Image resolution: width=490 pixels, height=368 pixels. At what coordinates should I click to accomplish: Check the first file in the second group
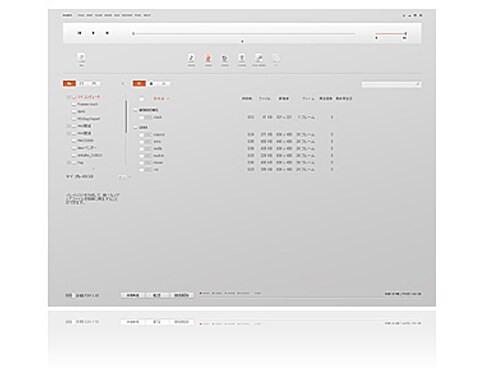tap(141, 135)
